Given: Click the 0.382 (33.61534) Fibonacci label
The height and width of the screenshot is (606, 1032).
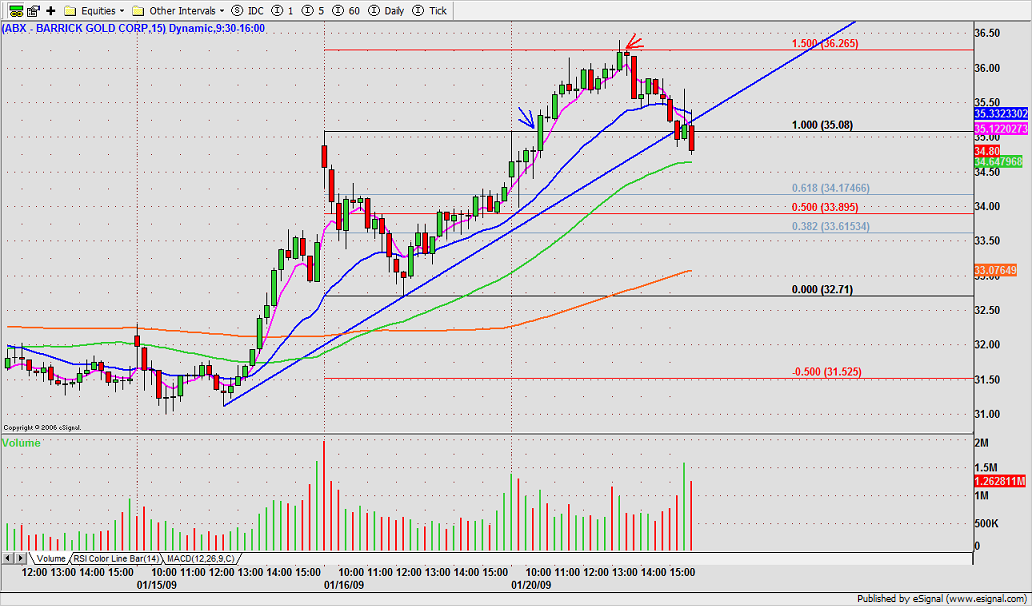Looking at the screenshot, I should pyautogui.click(x=831, y=226).
